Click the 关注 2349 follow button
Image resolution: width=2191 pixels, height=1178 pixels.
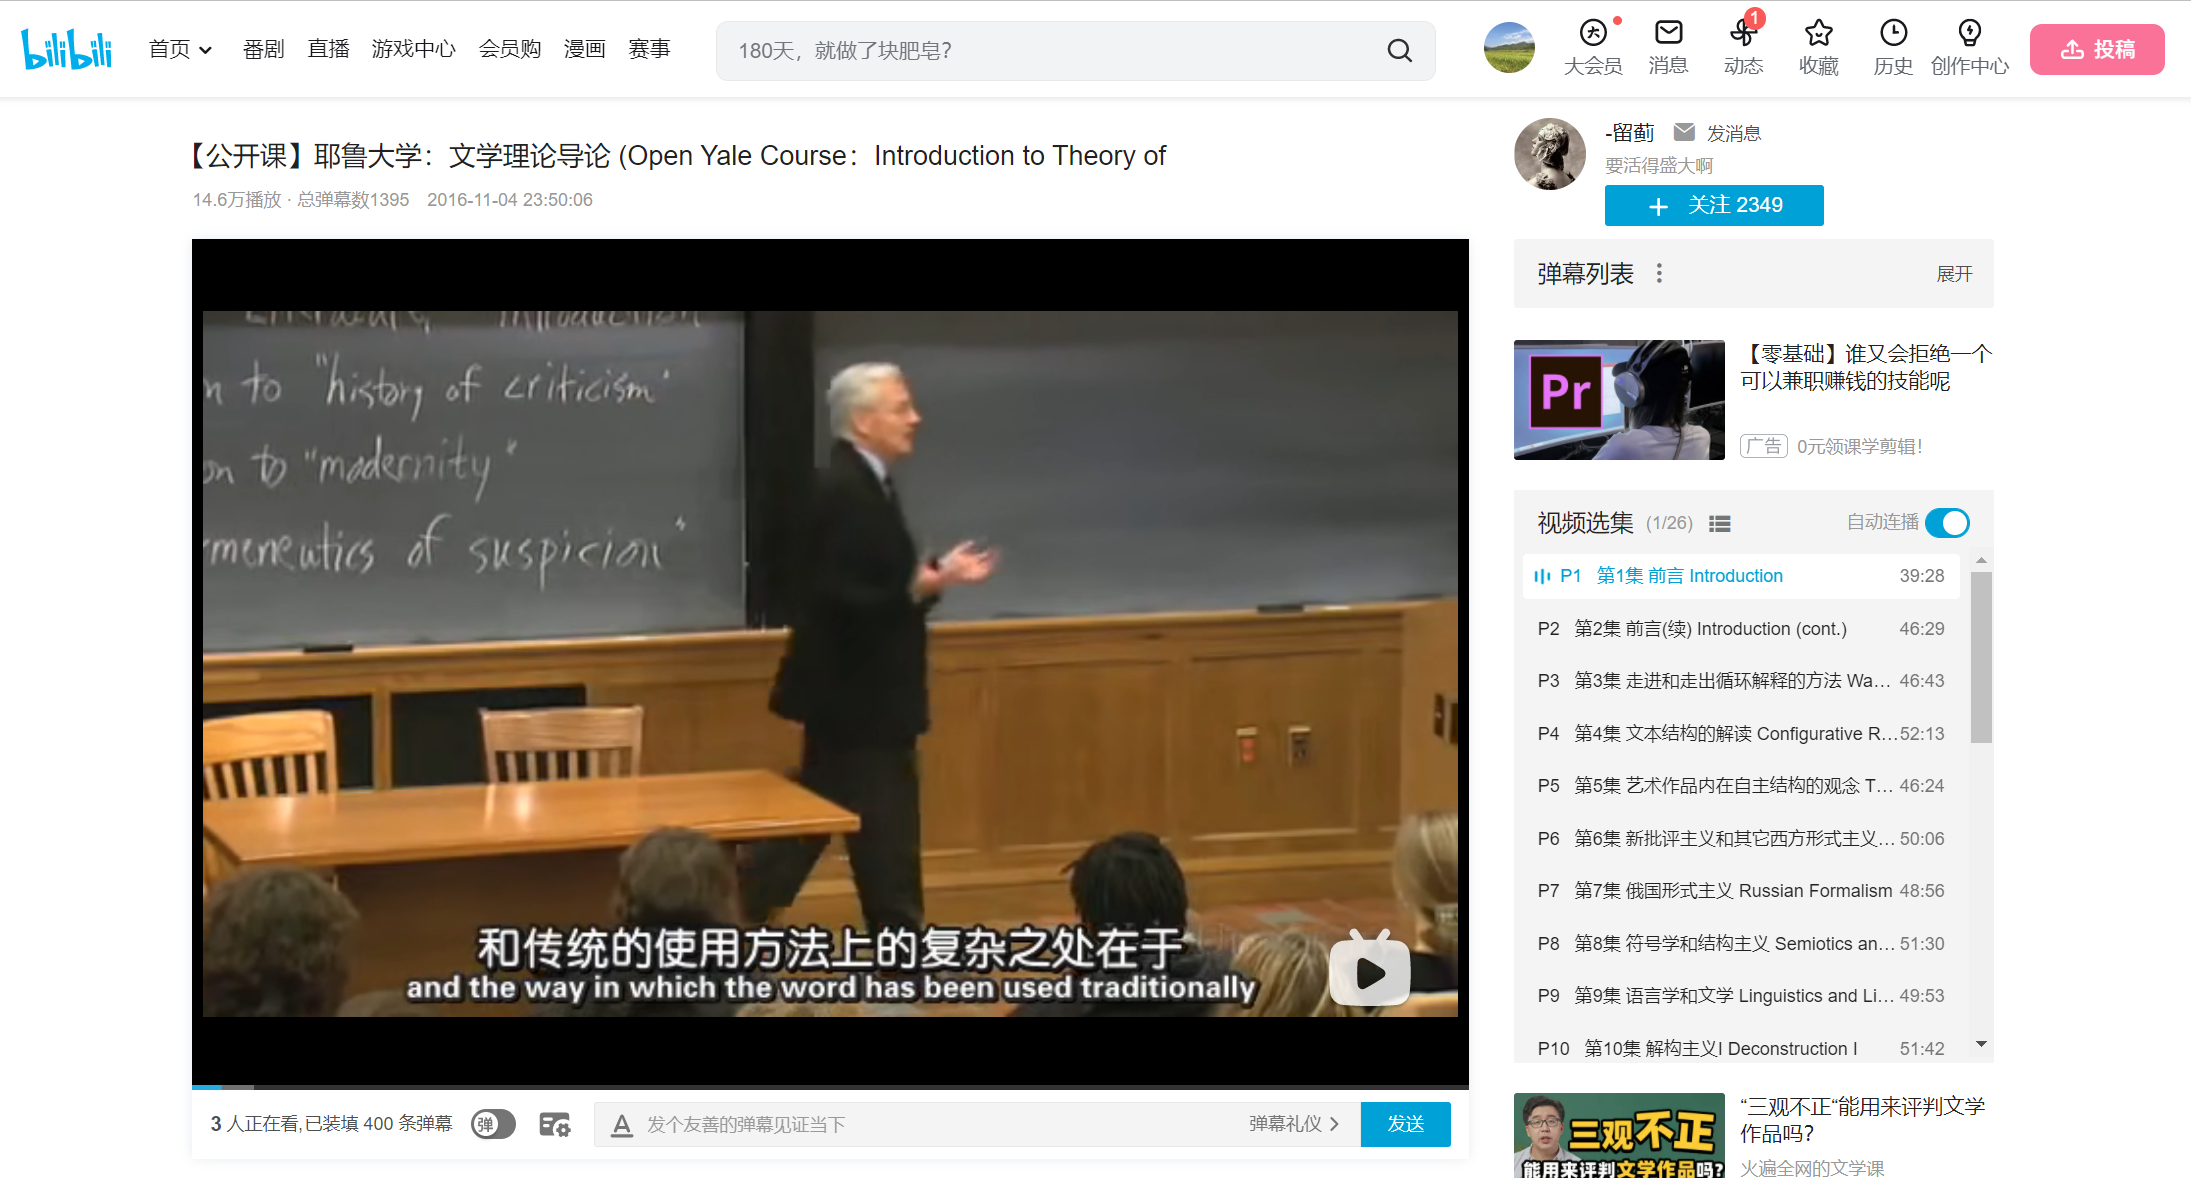pos(1714,206)
